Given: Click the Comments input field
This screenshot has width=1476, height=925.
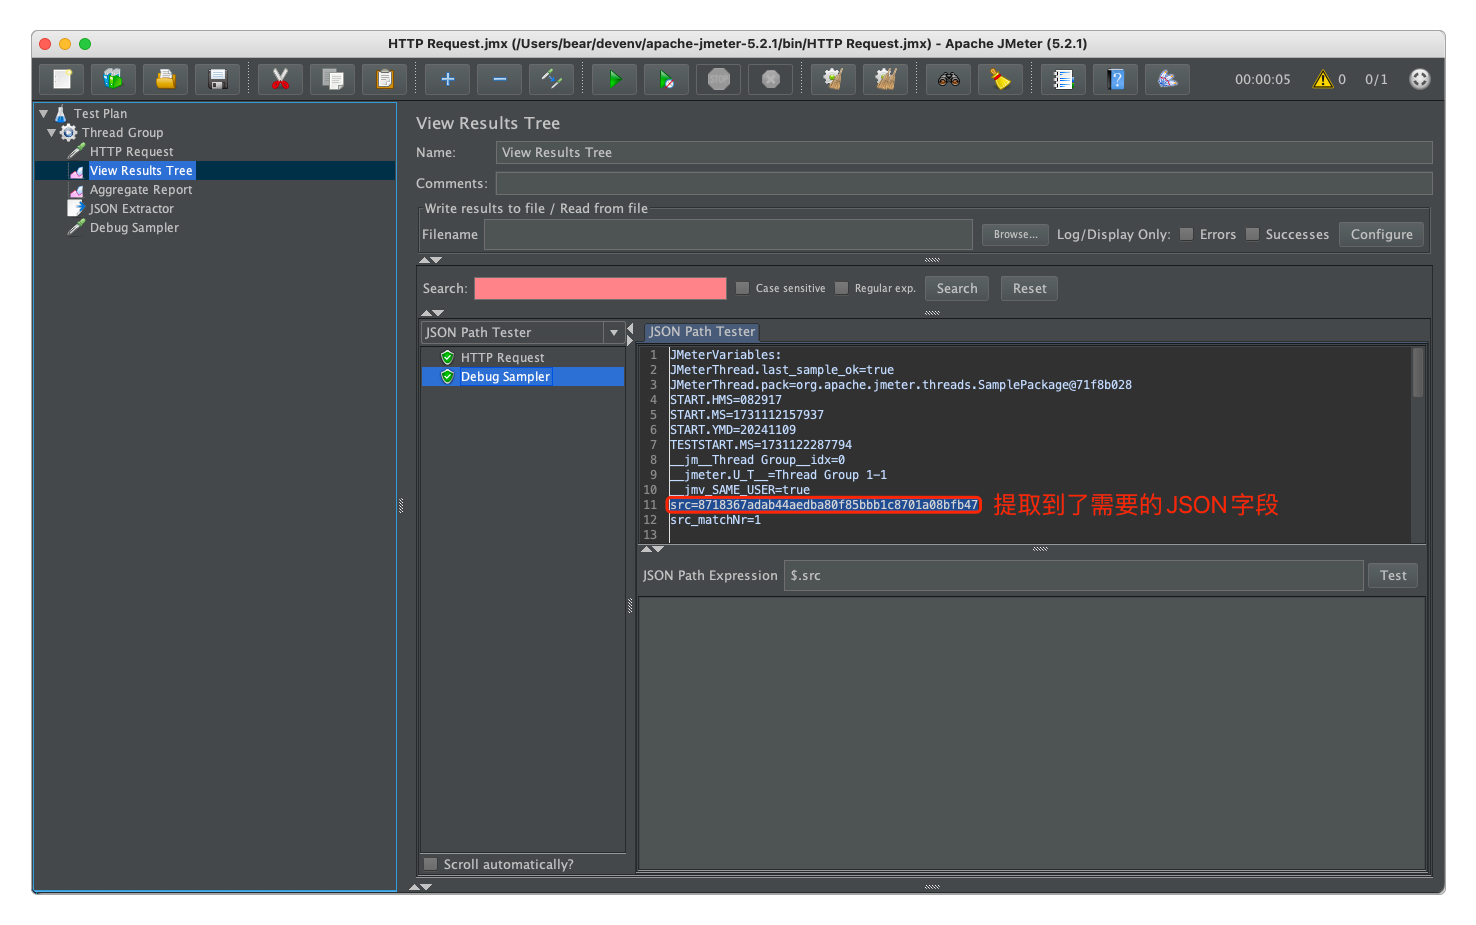Looking at the screenshot, I should click(x=964, y=183).
